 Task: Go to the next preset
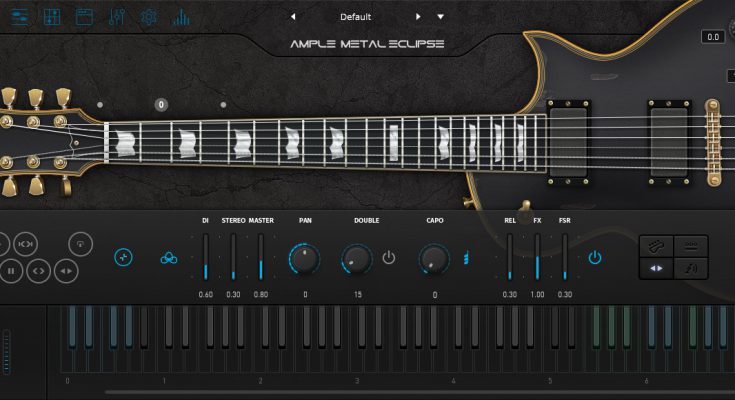point(418,17)
